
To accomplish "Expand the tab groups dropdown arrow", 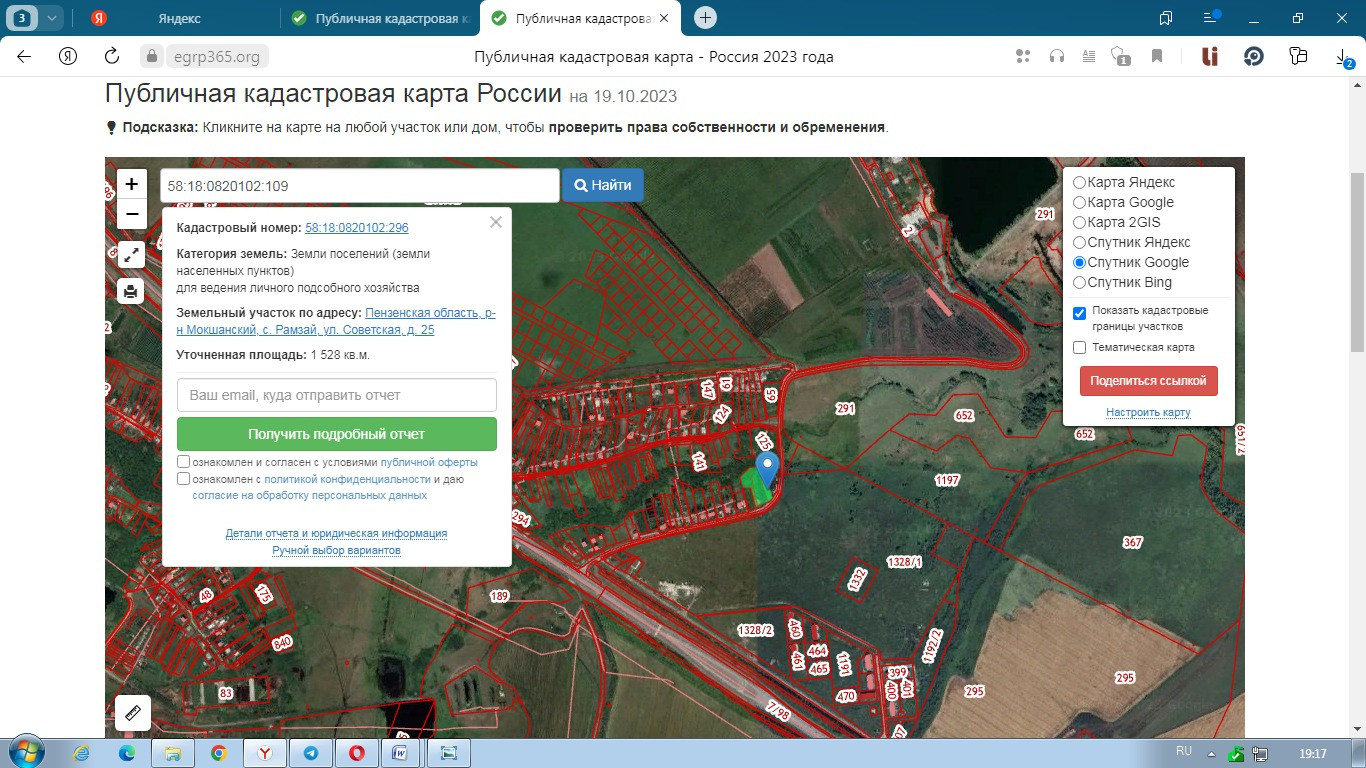I will [x=51, y=18].
